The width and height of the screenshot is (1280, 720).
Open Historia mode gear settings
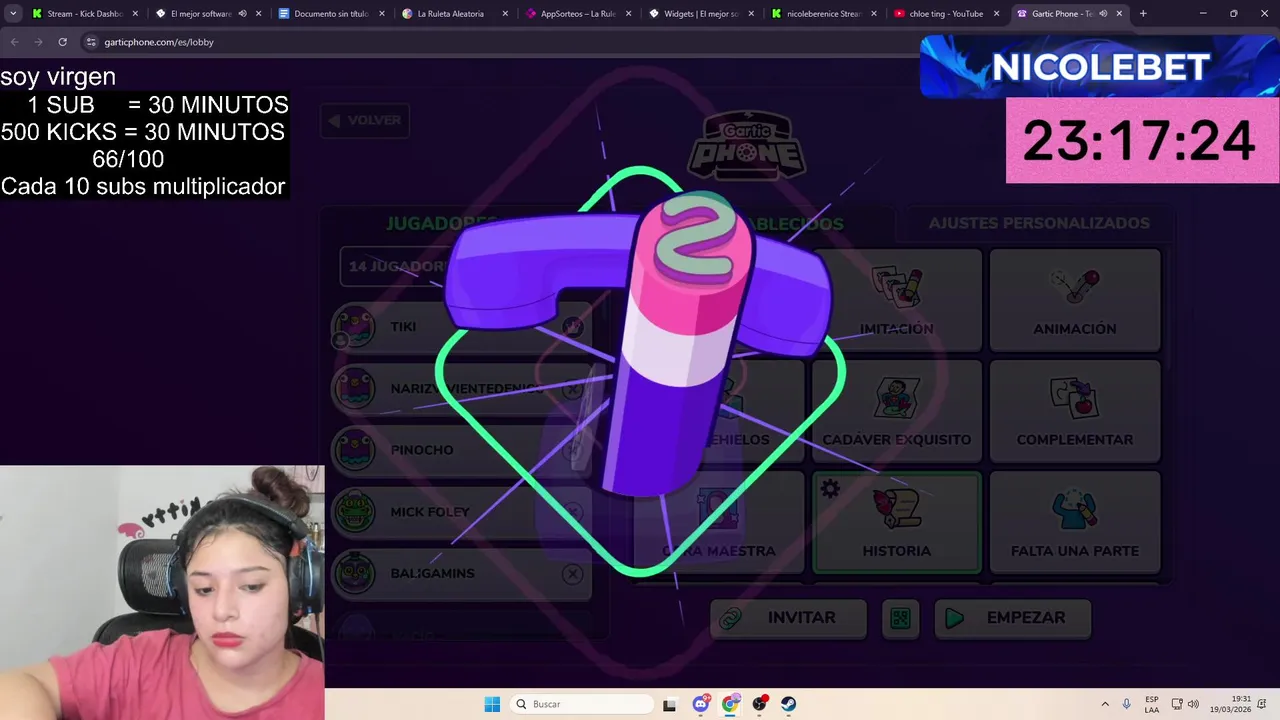tap(830, 490)
